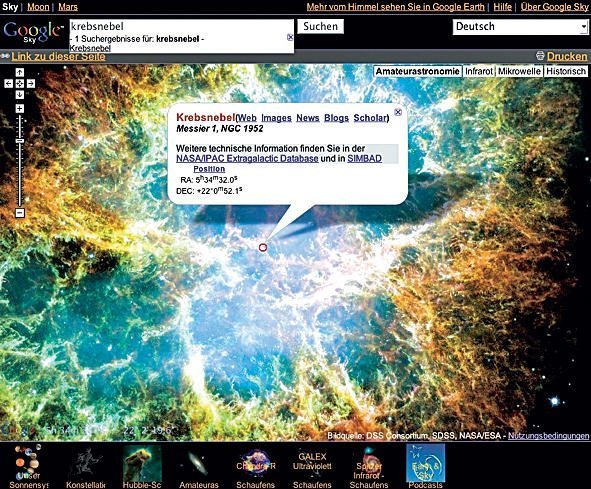Open Konstellationen thumbnail
The image size is (591, 489).
[x=86, y=466]
